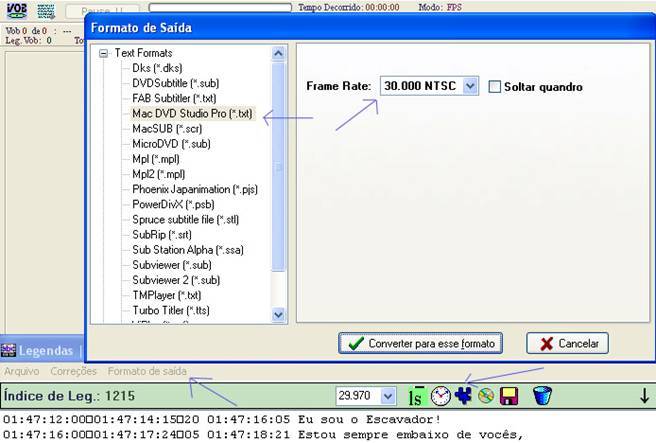656x443 pixels.
Task: Select MacSUB (*.scr) format
Action: pos(167,128)
